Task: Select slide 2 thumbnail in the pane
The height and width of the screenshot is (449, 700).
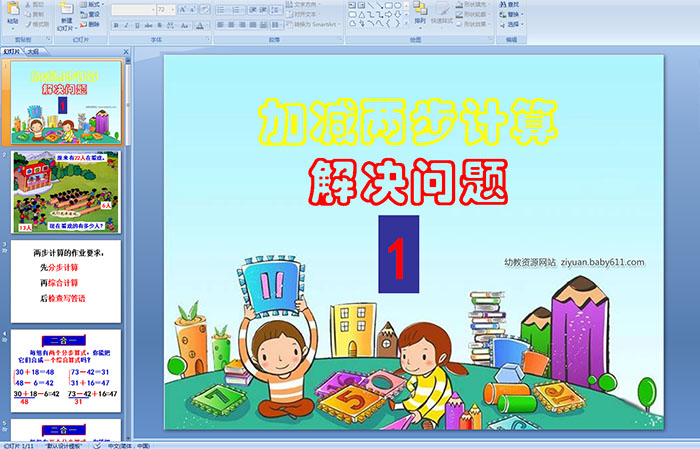Action: (65, 192)
